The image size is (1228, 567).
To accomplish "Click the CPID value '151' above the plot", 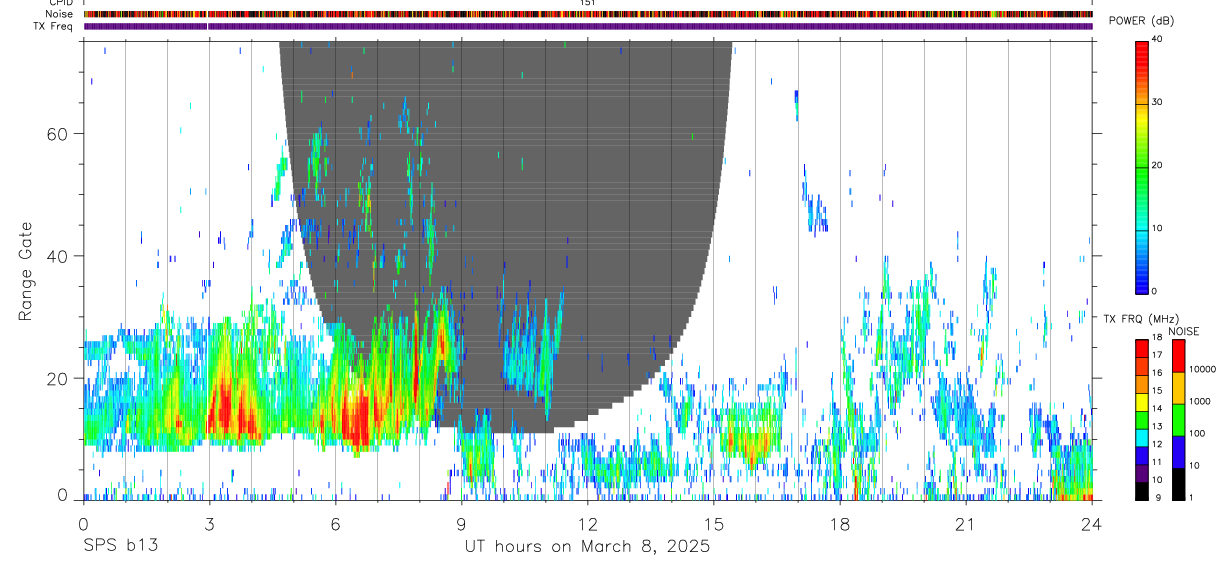I will pos(588,3).
